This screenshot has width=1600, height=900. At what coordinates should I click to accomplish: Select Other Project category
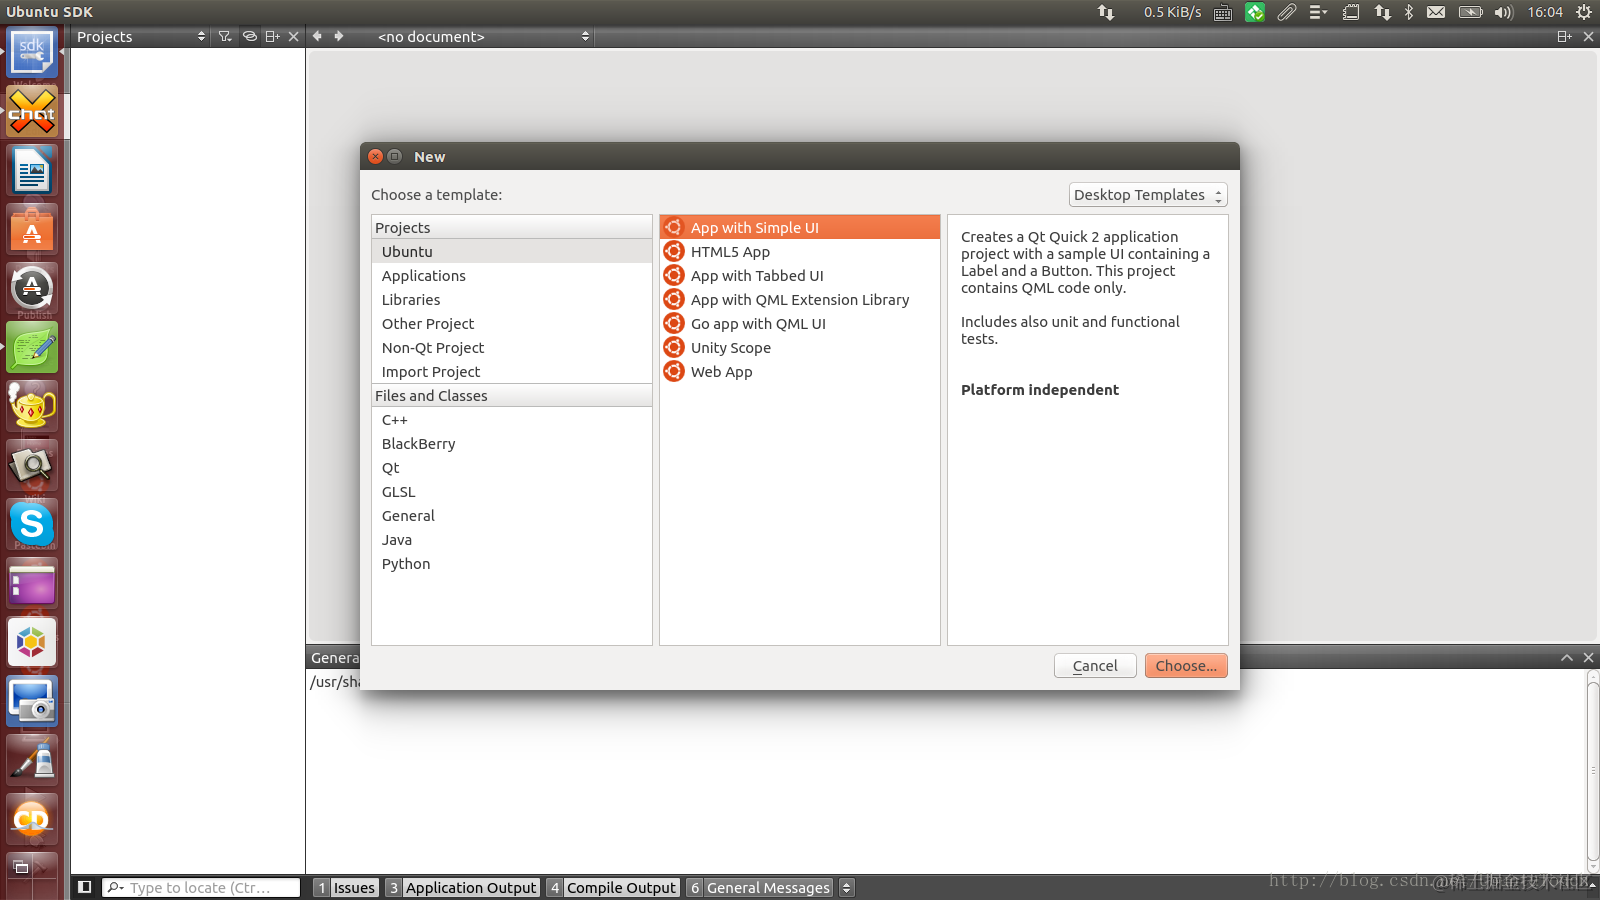point(512,324)
